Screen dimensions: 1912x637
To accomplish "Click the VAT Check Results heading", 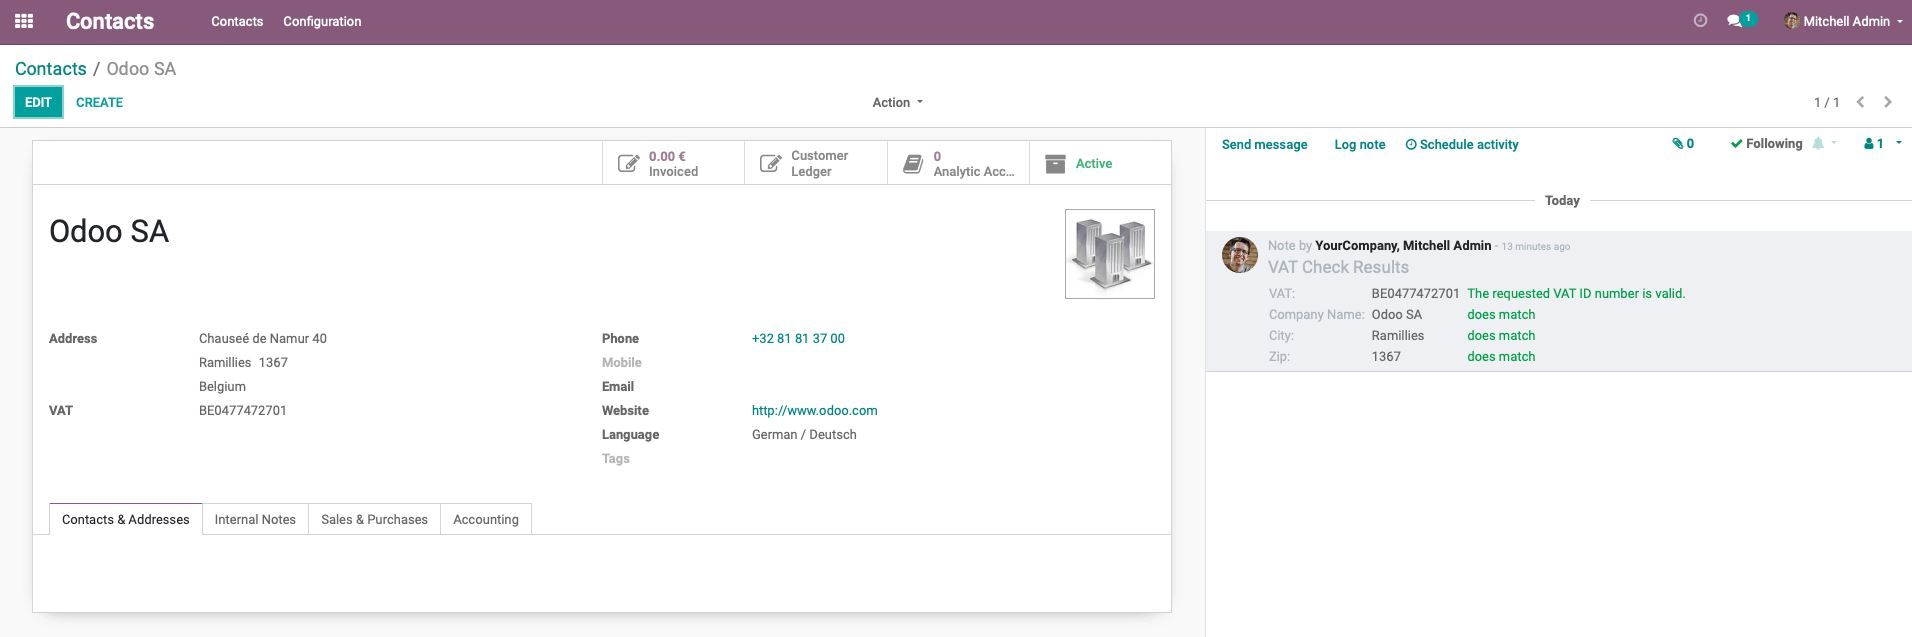I will tap(1338, 267).
